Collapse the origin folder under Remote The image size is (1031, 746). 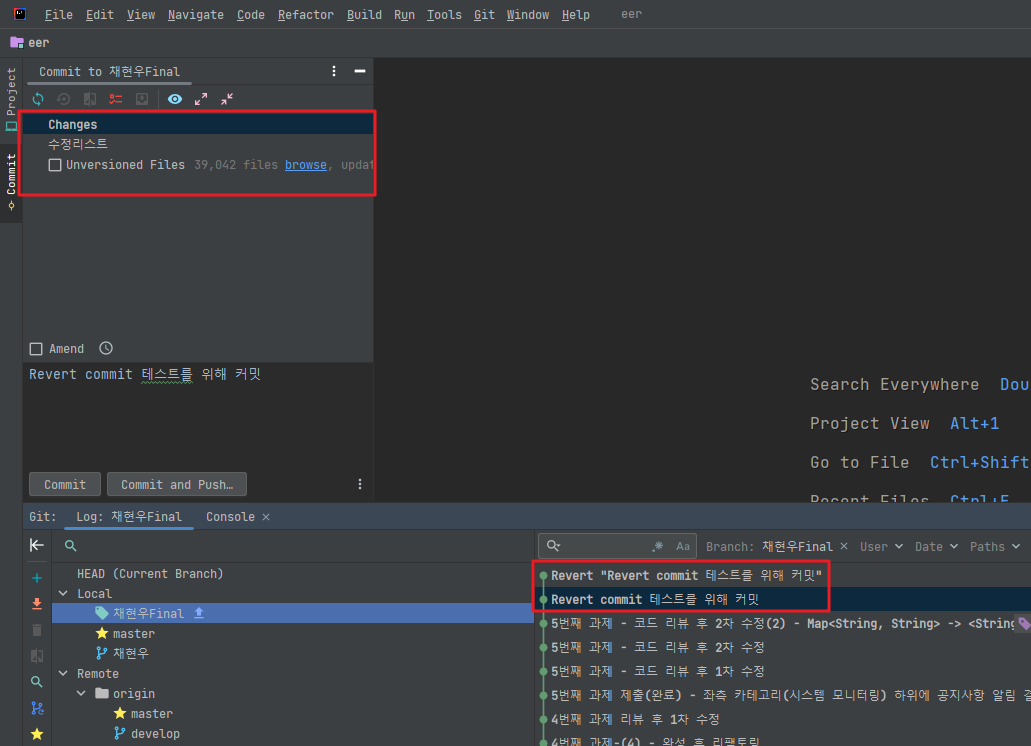pyautogui.click(x=81, y=693)
